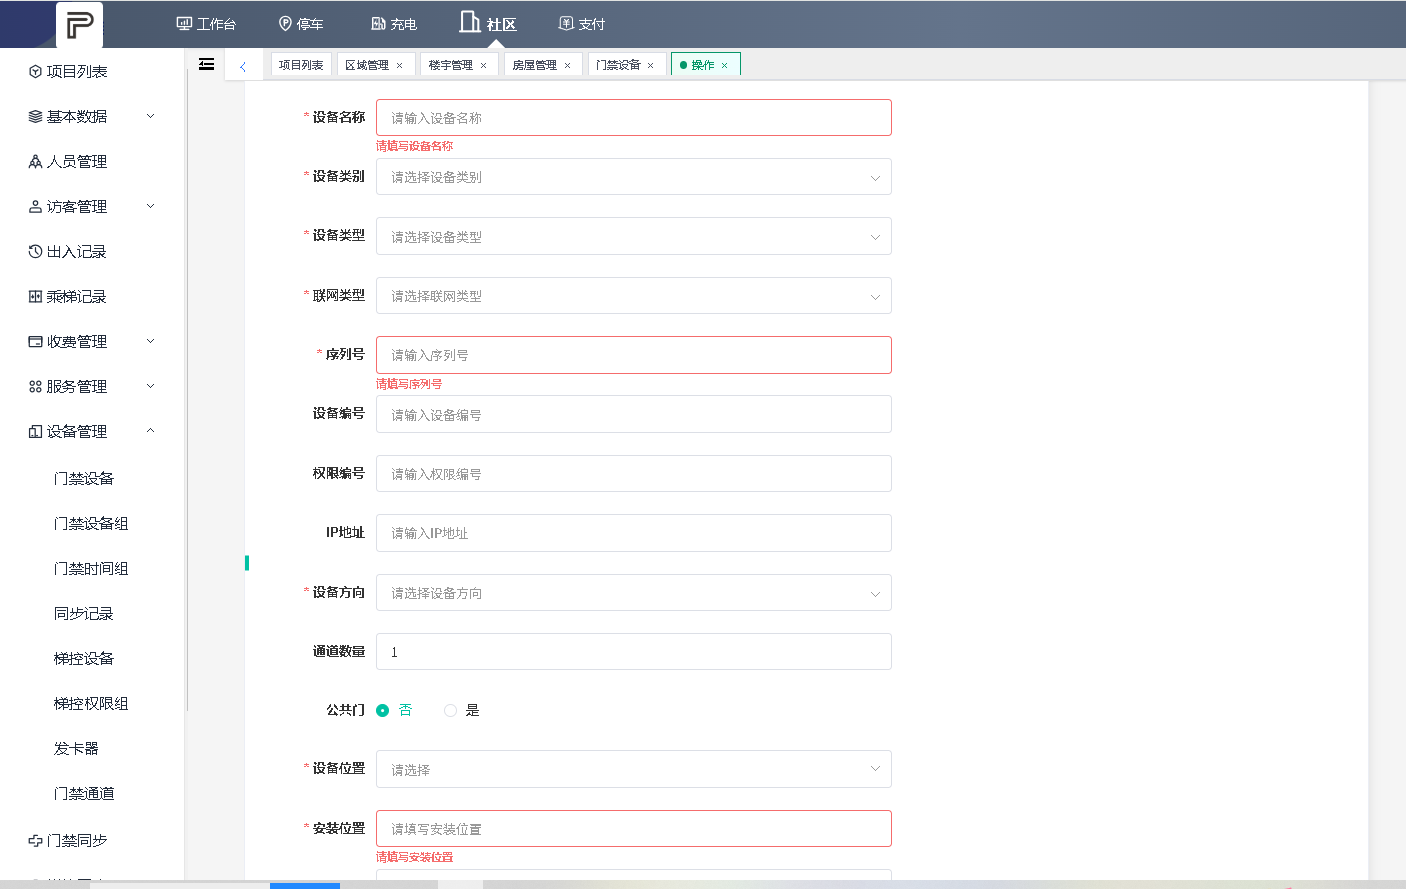1406x889 pixels.
Task: Open the 发卡器 submenu item
Action: pos(76,748)
